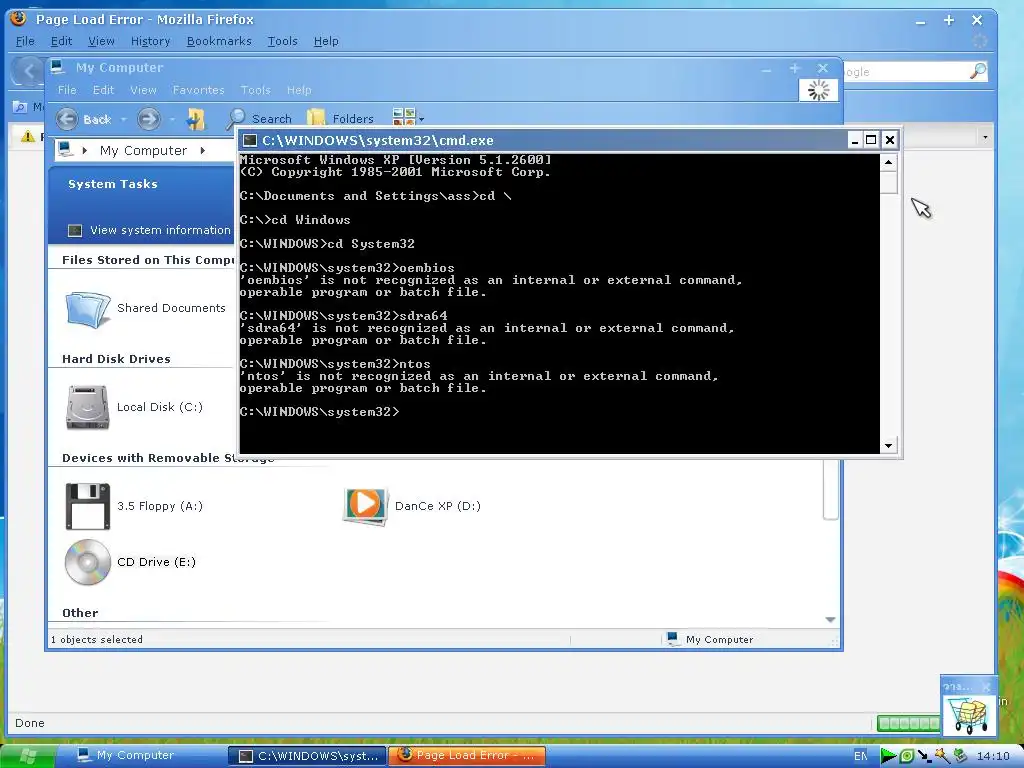Click the magic wand tray icon
Viewport: 1024px width, 768px height.
tap(941, 756)
